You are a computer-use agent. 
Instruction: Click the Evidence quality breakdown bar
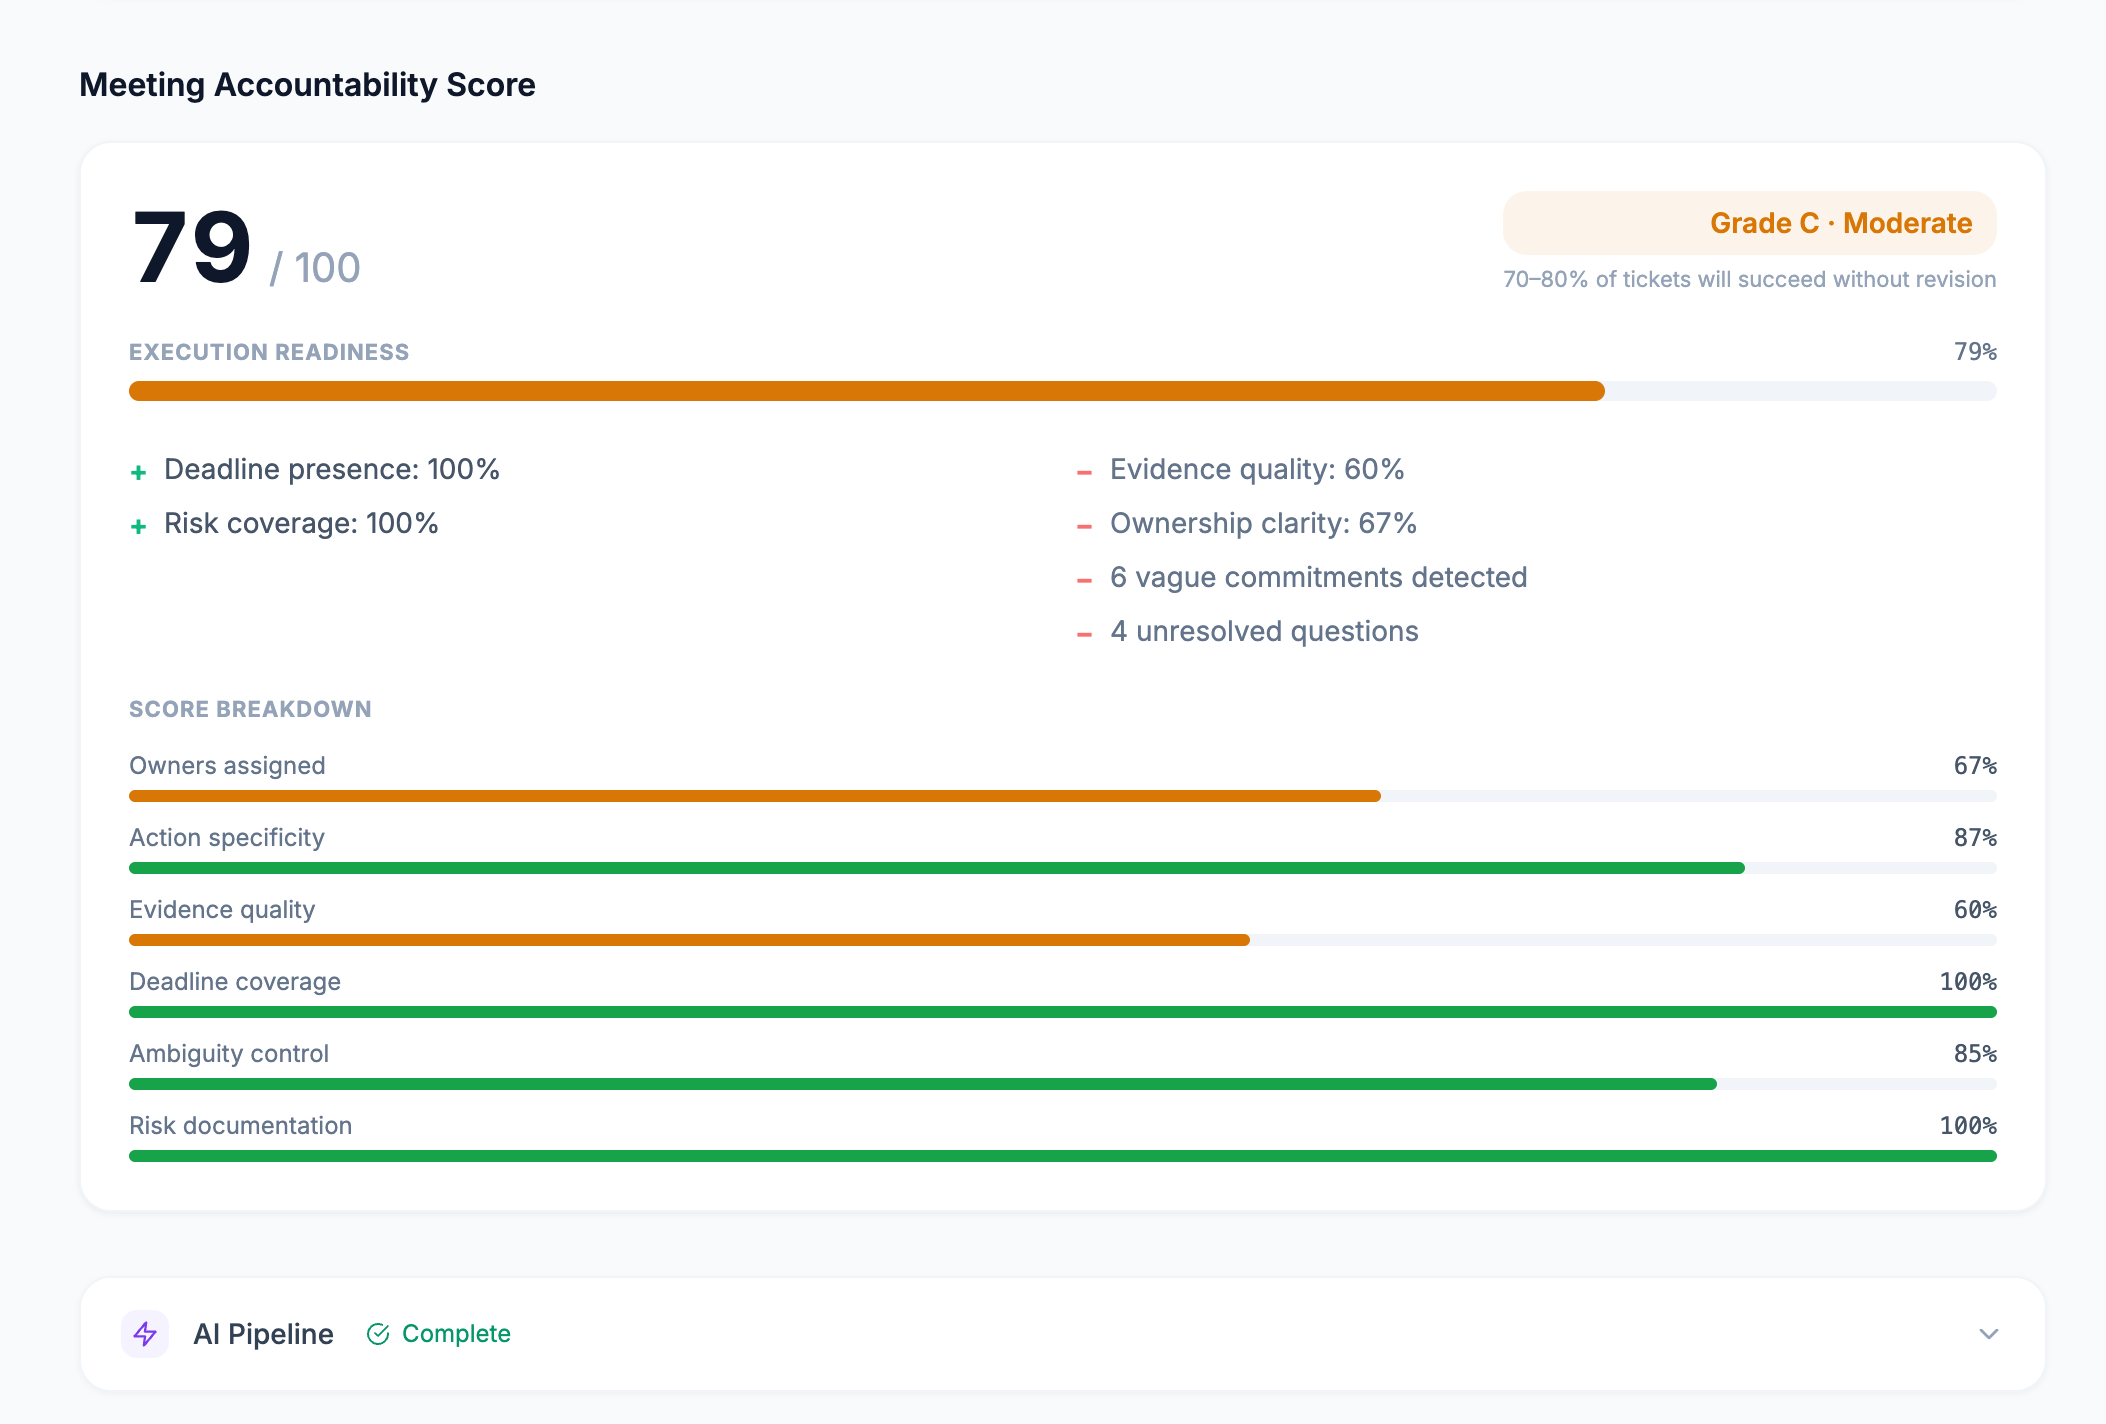[1062, 940]
